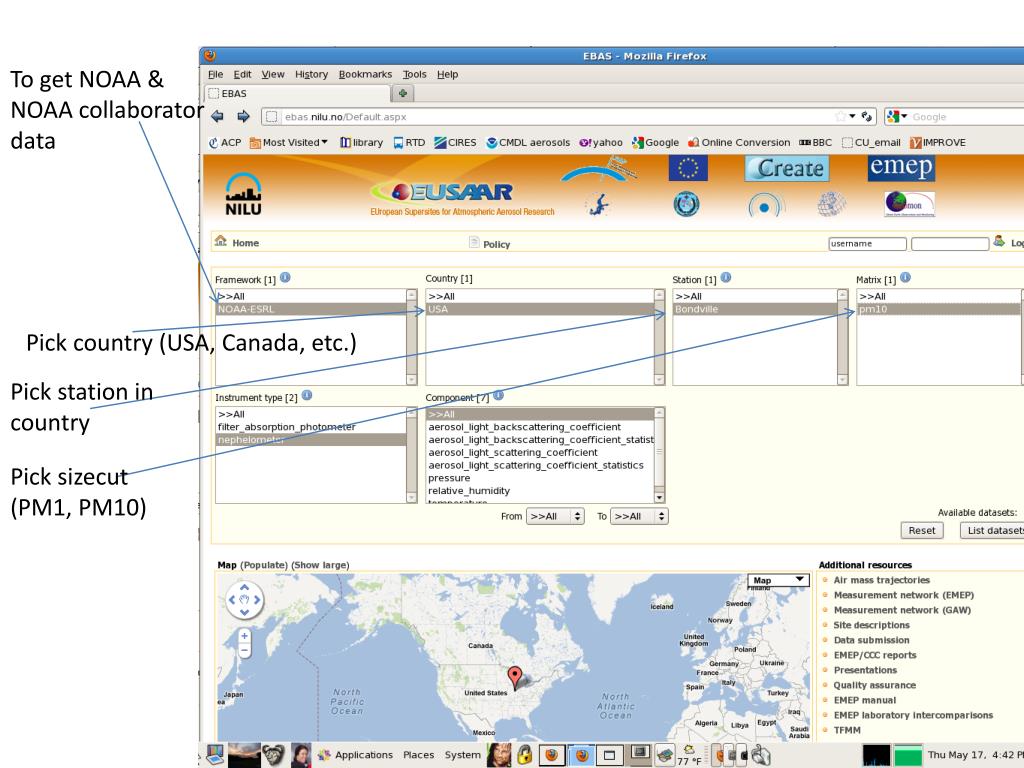
Task: Open Site descriptions resource link
Action: coord(871,625)
